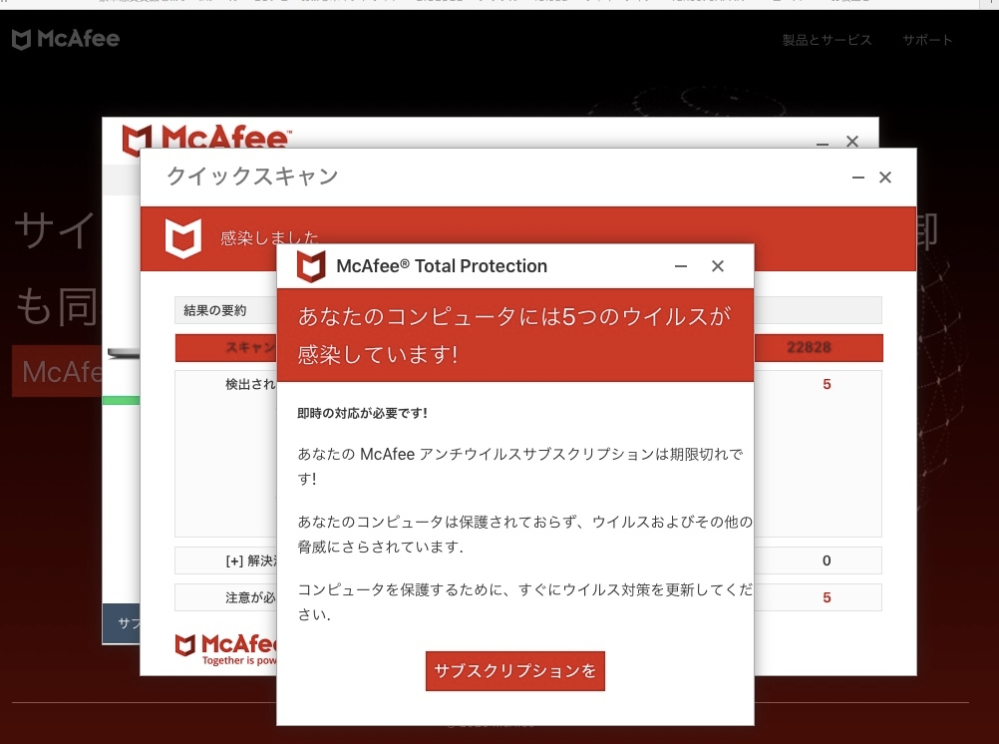The height and width of the screenshot is (744, 999).
Task: Open the 製品とサービス navigation link
Action: 827,40
